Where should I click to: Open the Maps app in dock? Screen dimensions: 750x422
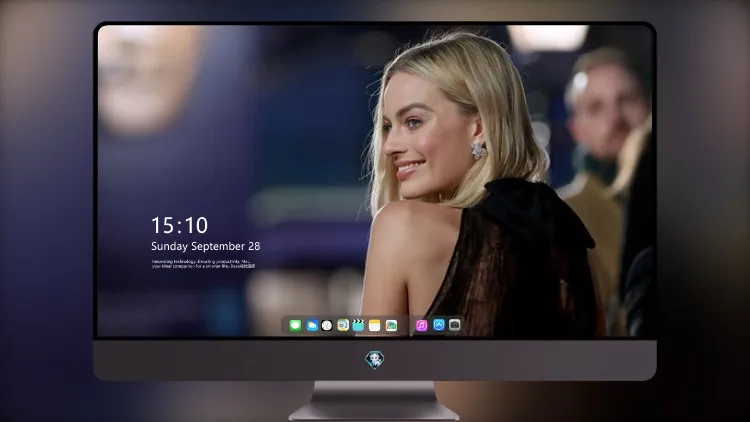tap(343, 325)
